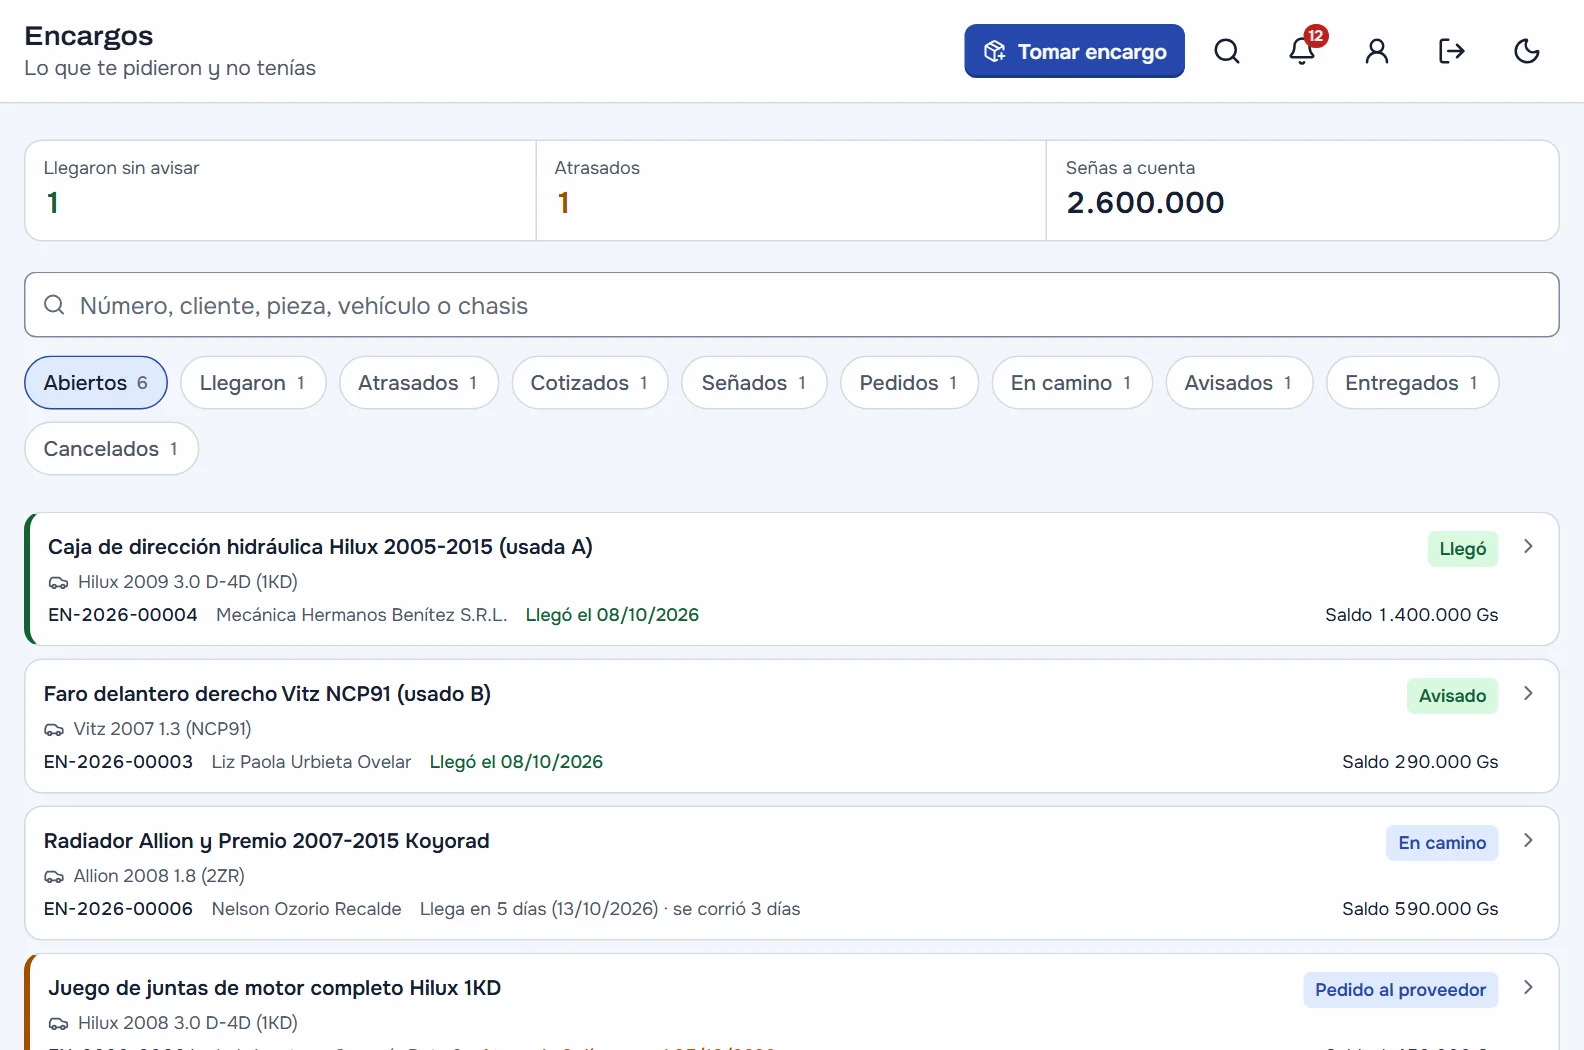This screenshot has height=1050, width=1584.
Task: Click vehicle icon beside Allion 2008 1.8
Action: 54,876
